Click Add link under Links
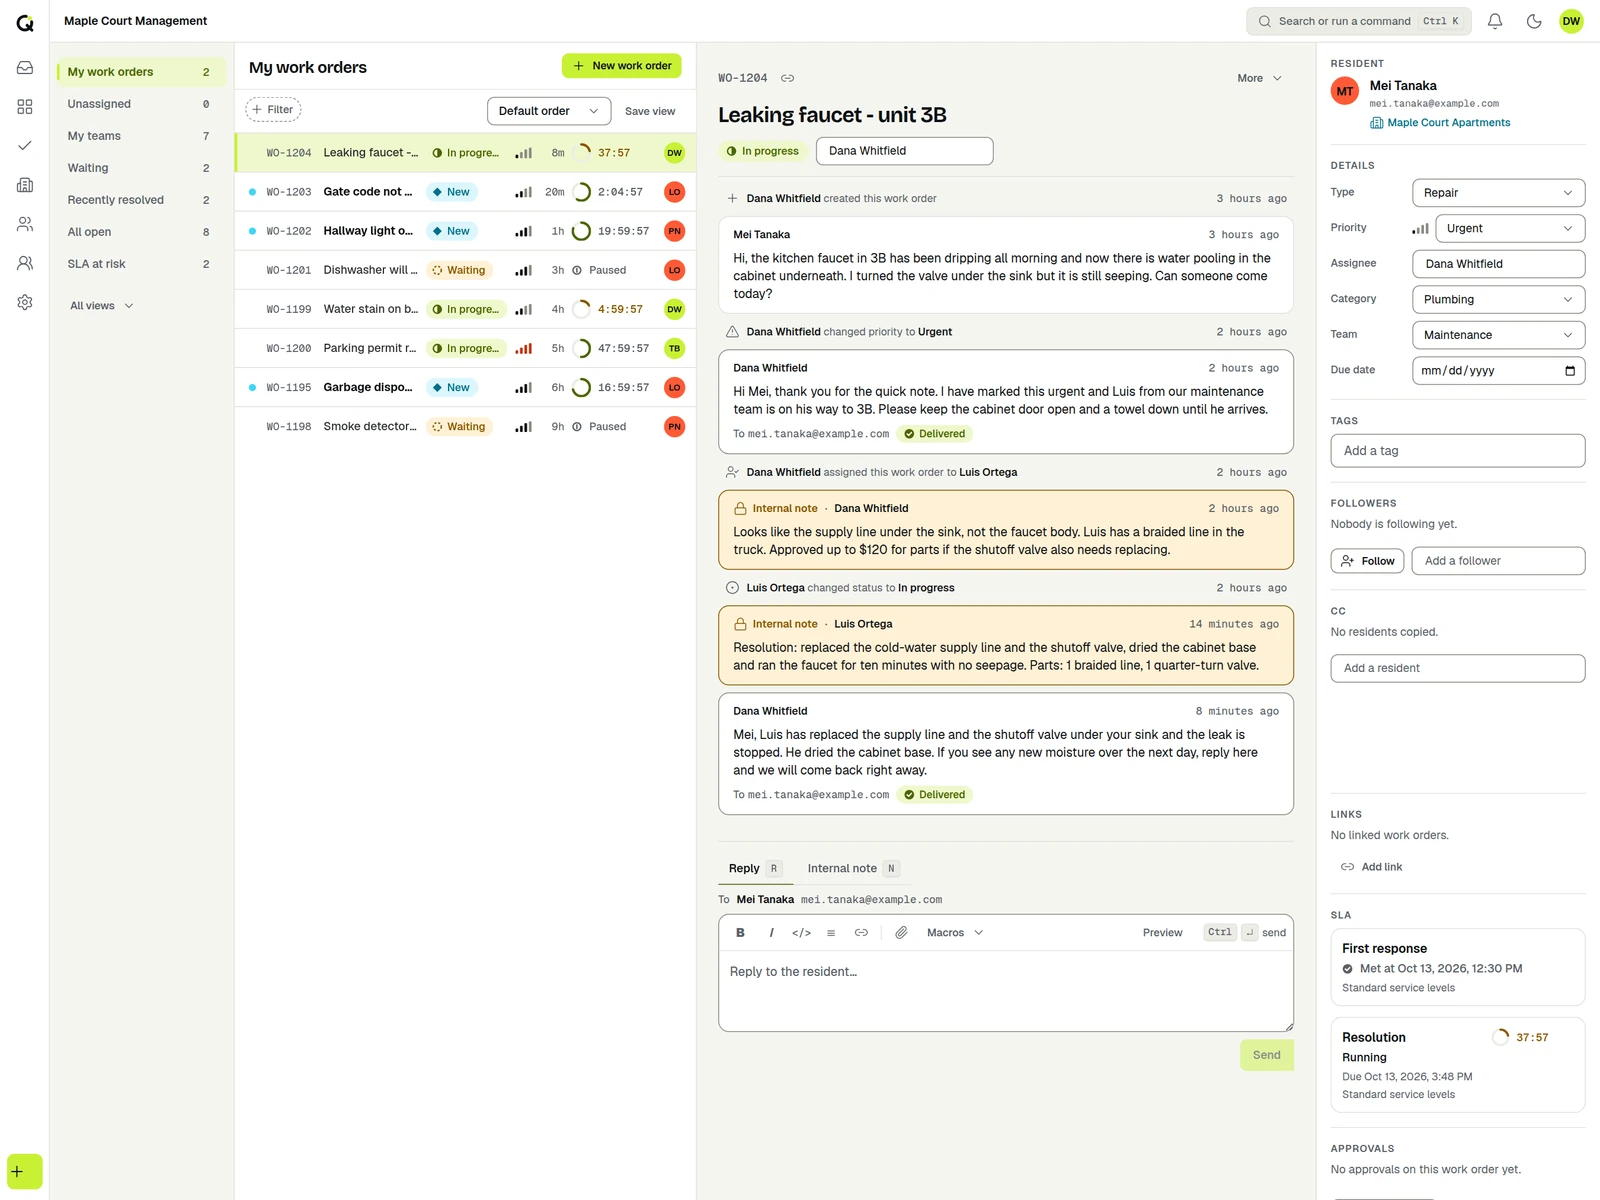Viewport: 1600px width, 1200px height. pyautogui.click(x=1371, y=867)
